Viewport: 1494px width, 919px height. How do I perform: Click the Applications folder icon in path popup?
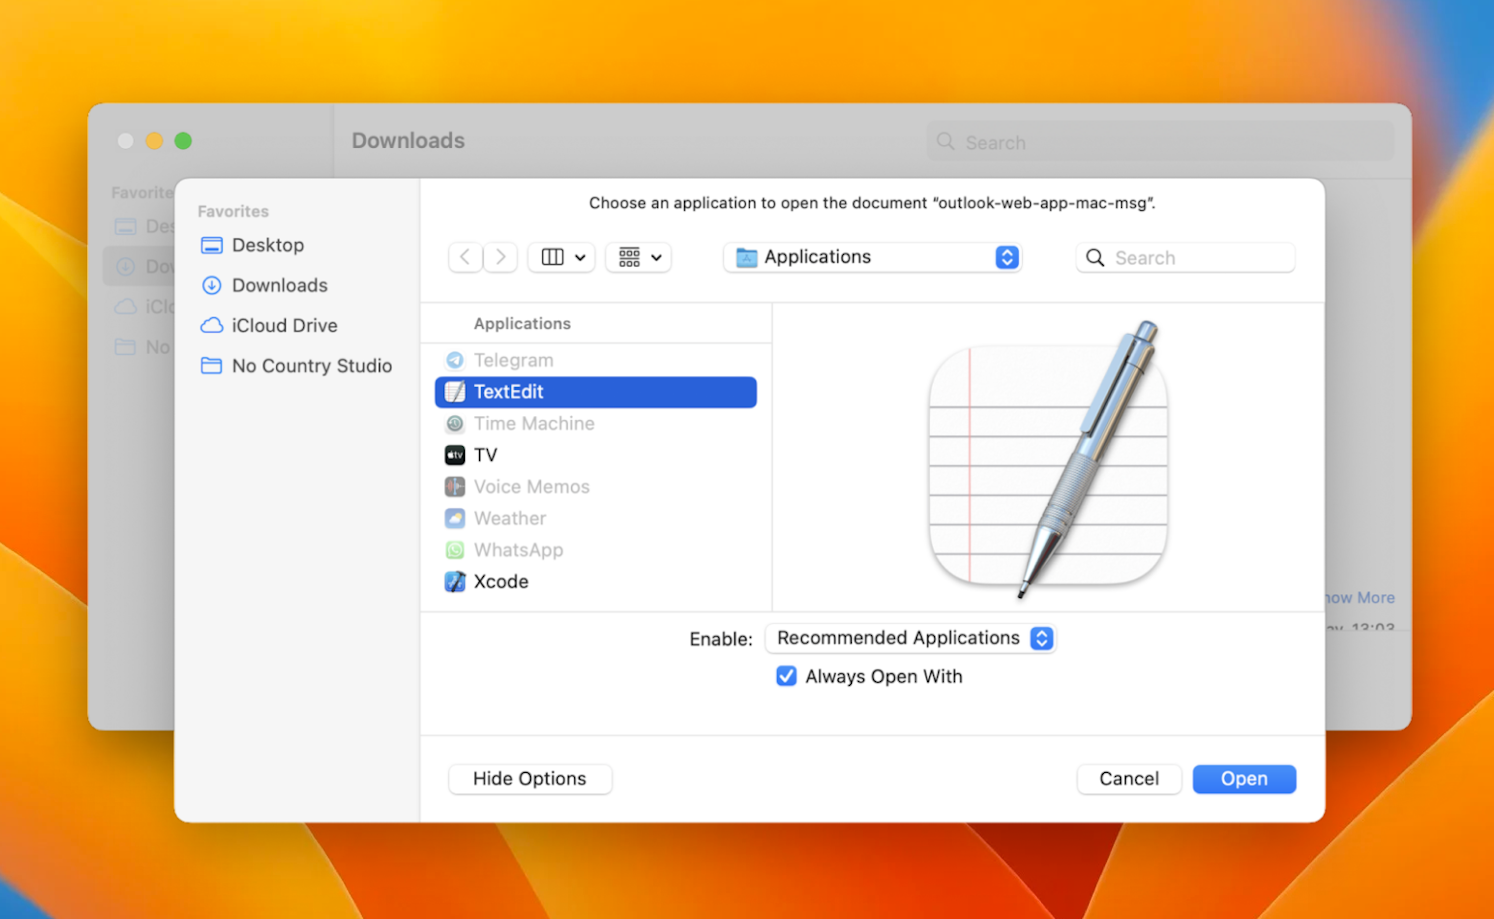tap(746, 258)
